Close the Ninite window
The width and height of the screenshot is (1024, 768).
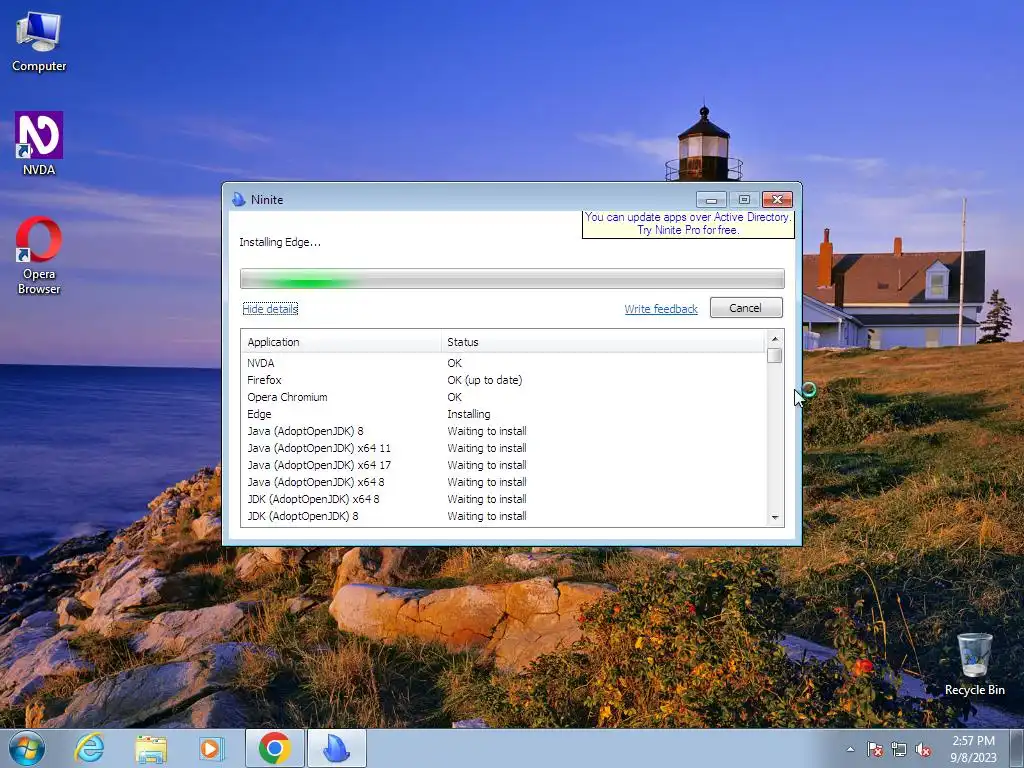[777, 199]
